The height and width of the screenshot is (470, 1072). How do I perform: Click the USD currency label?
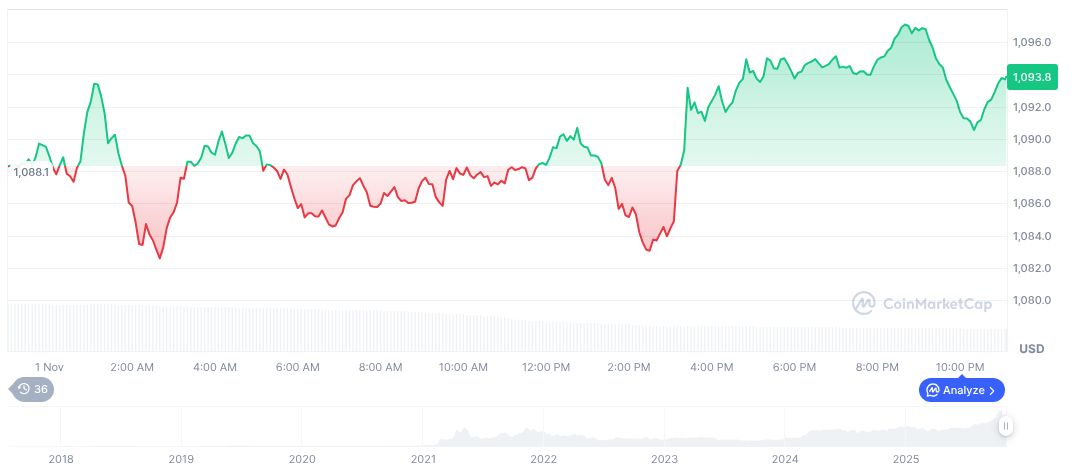(x=1031, y=348)
